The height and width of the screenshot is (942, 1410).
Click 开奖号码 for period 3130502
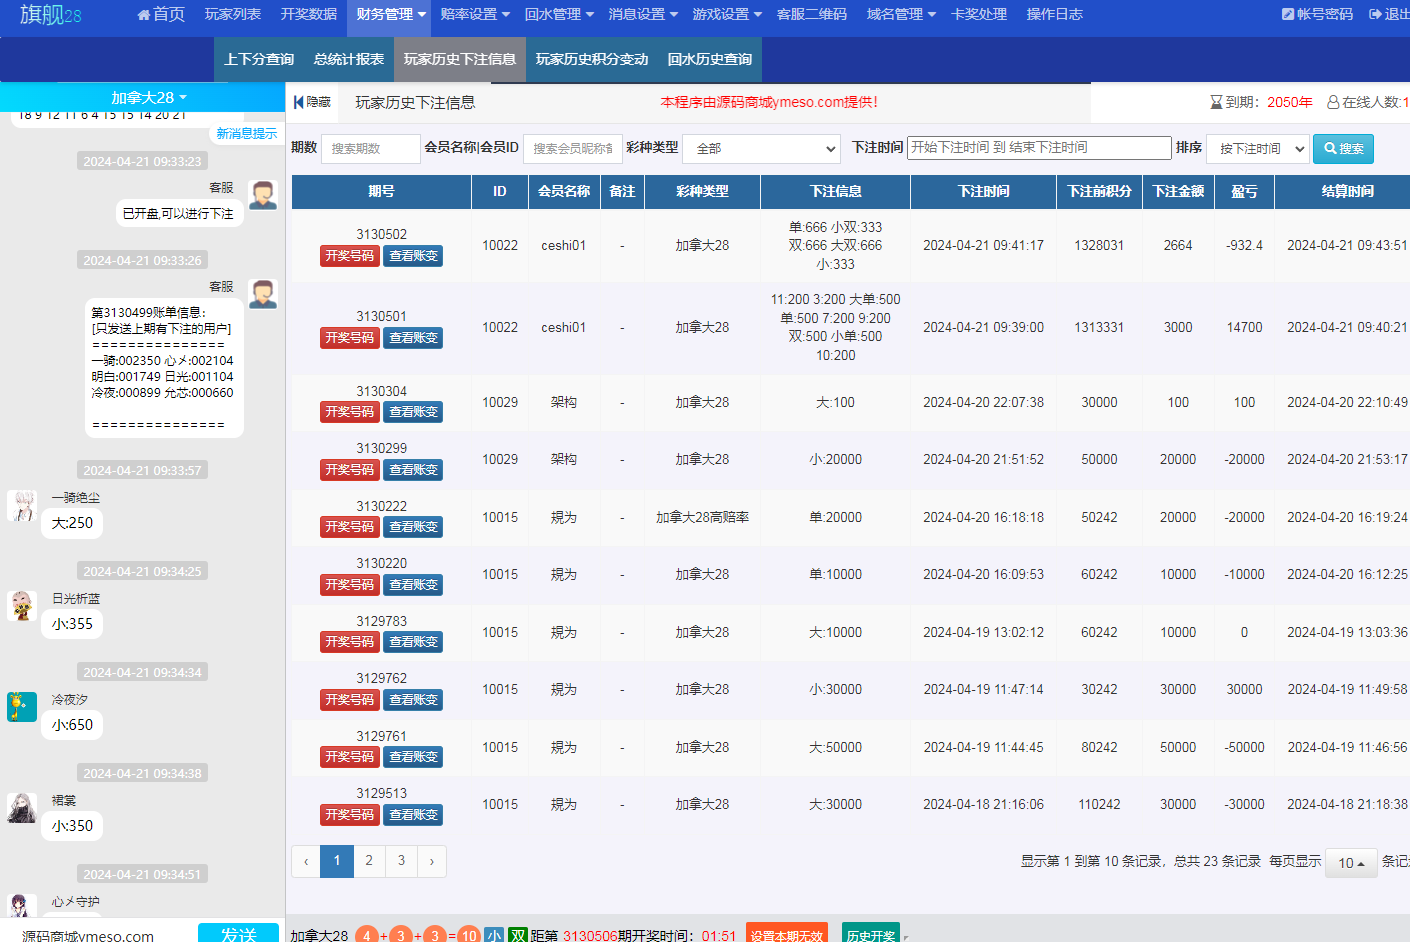(350, 256)
